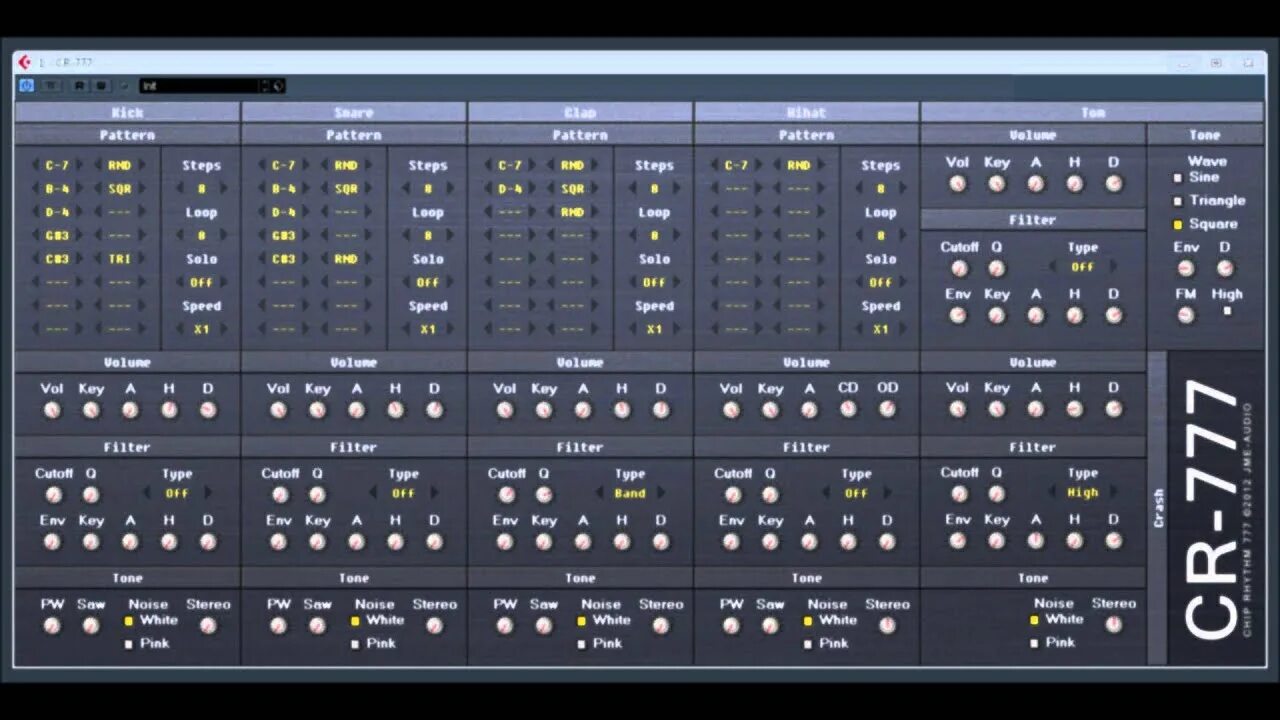Toggle the Tom FM High checkbox

(x=1227, y=311)
